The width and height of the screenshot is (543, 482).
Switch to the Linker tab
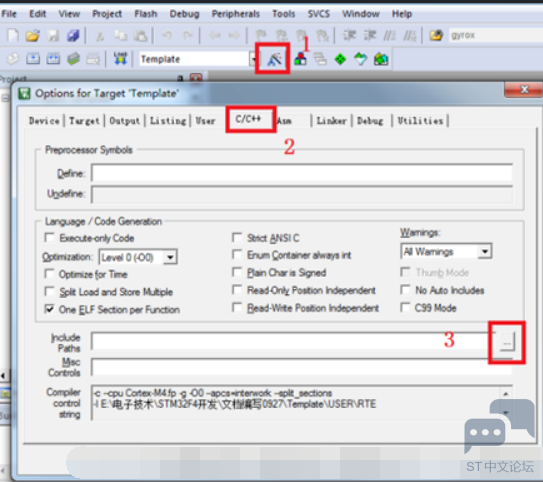[x=331, y=121]
